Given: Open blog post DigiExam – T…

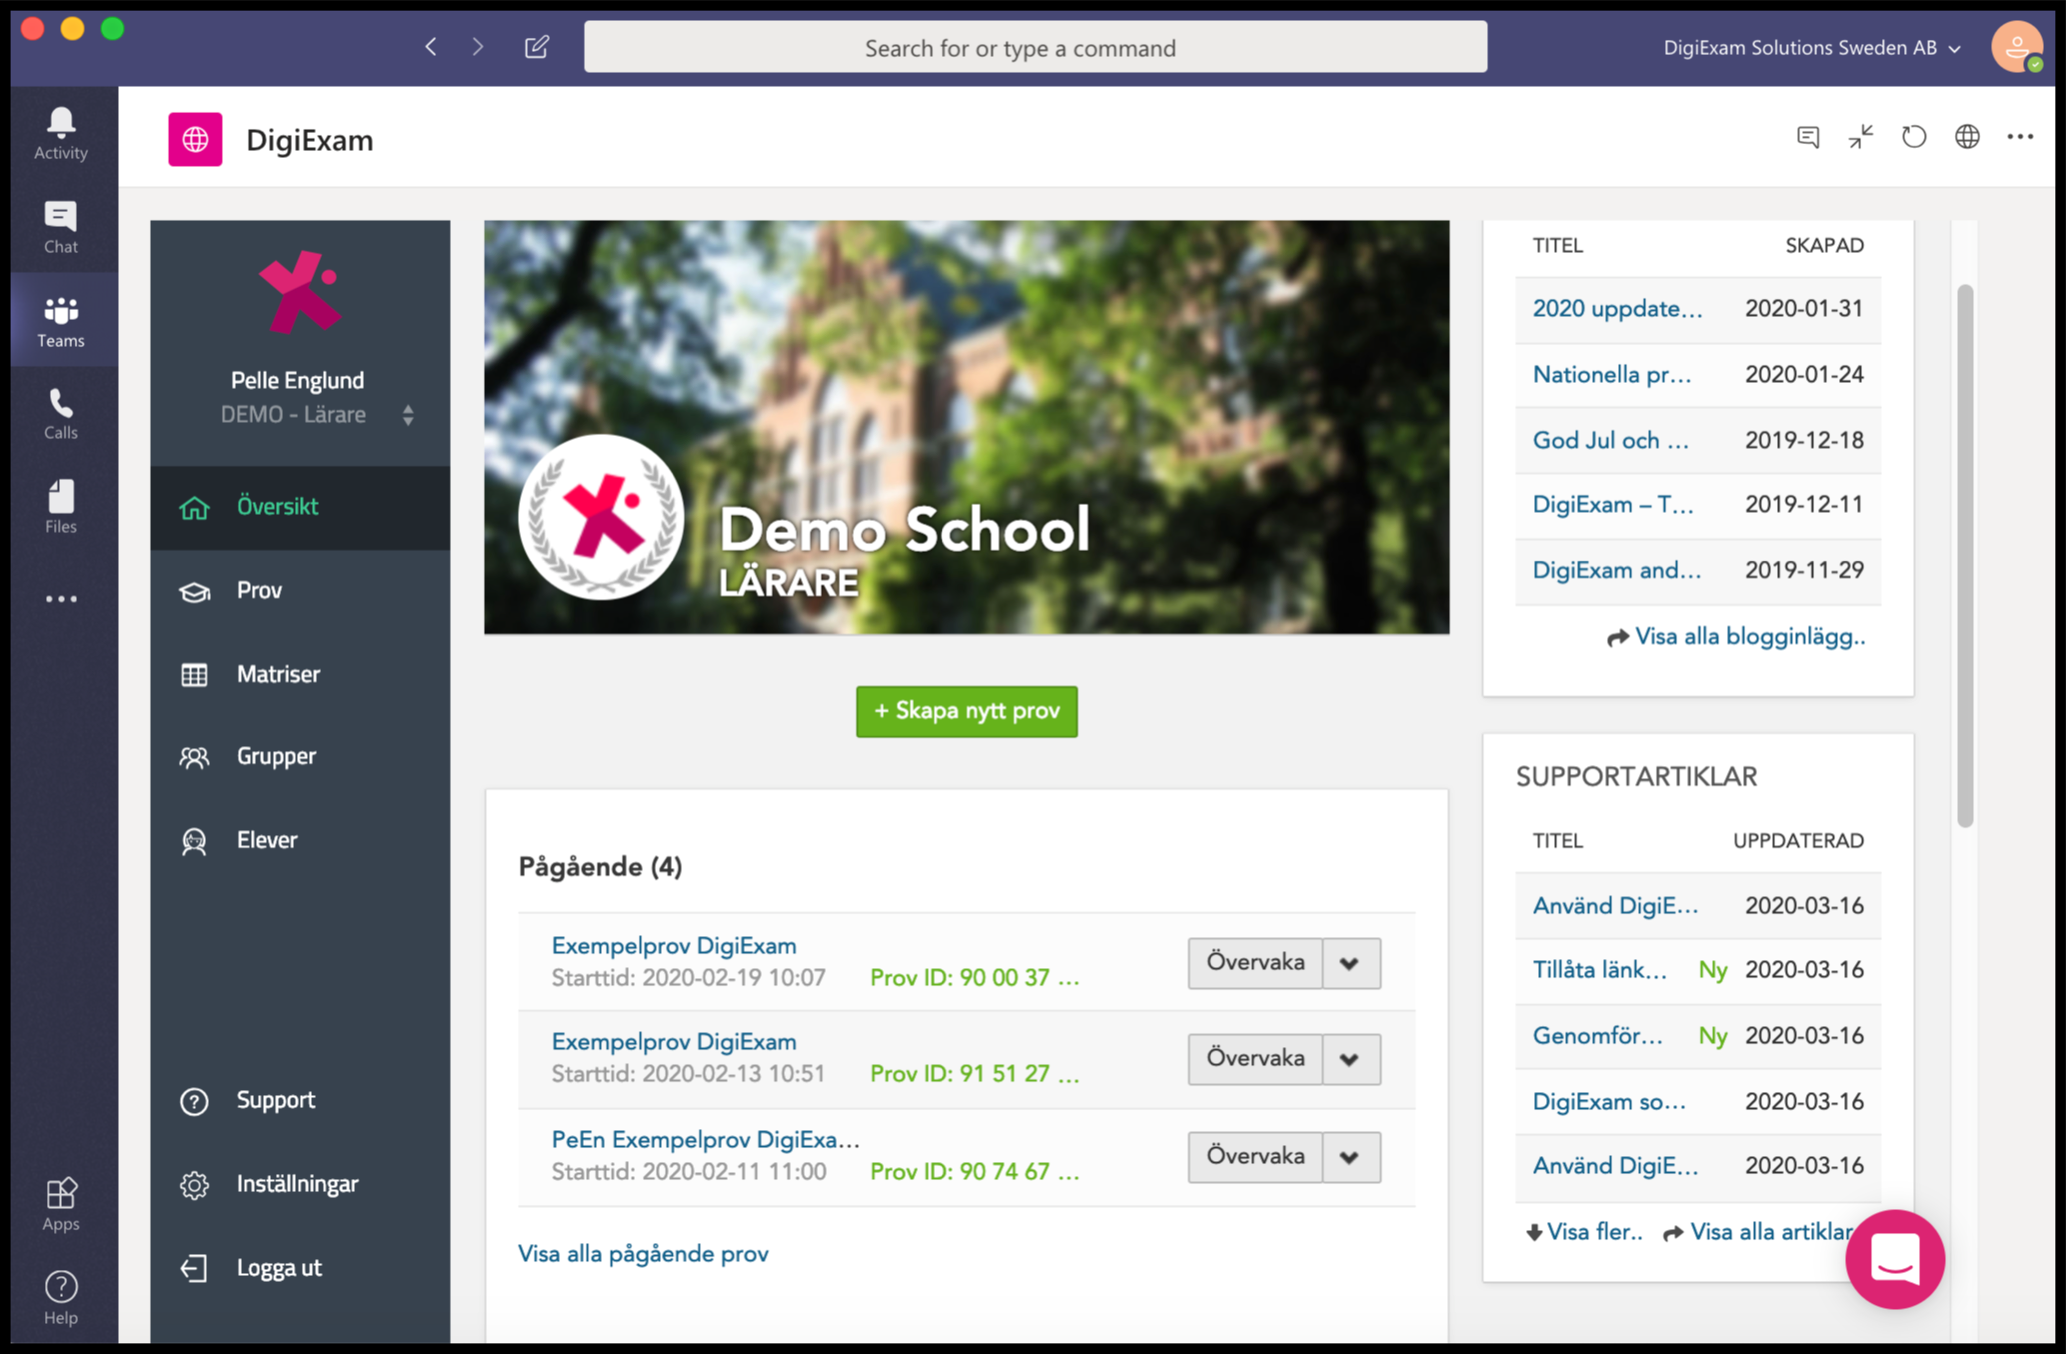Looking at the screenshot, I should coord(1613,505).
